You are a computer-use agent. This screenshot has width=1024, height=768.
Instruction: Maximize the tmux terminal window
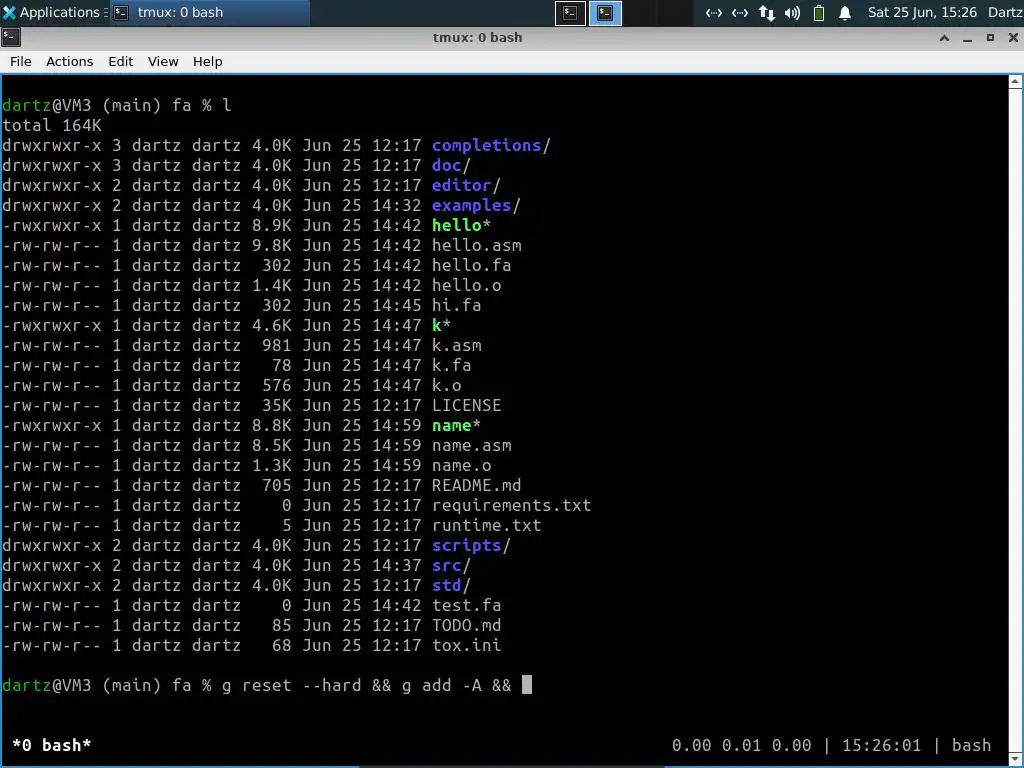(x=990, y=38)
